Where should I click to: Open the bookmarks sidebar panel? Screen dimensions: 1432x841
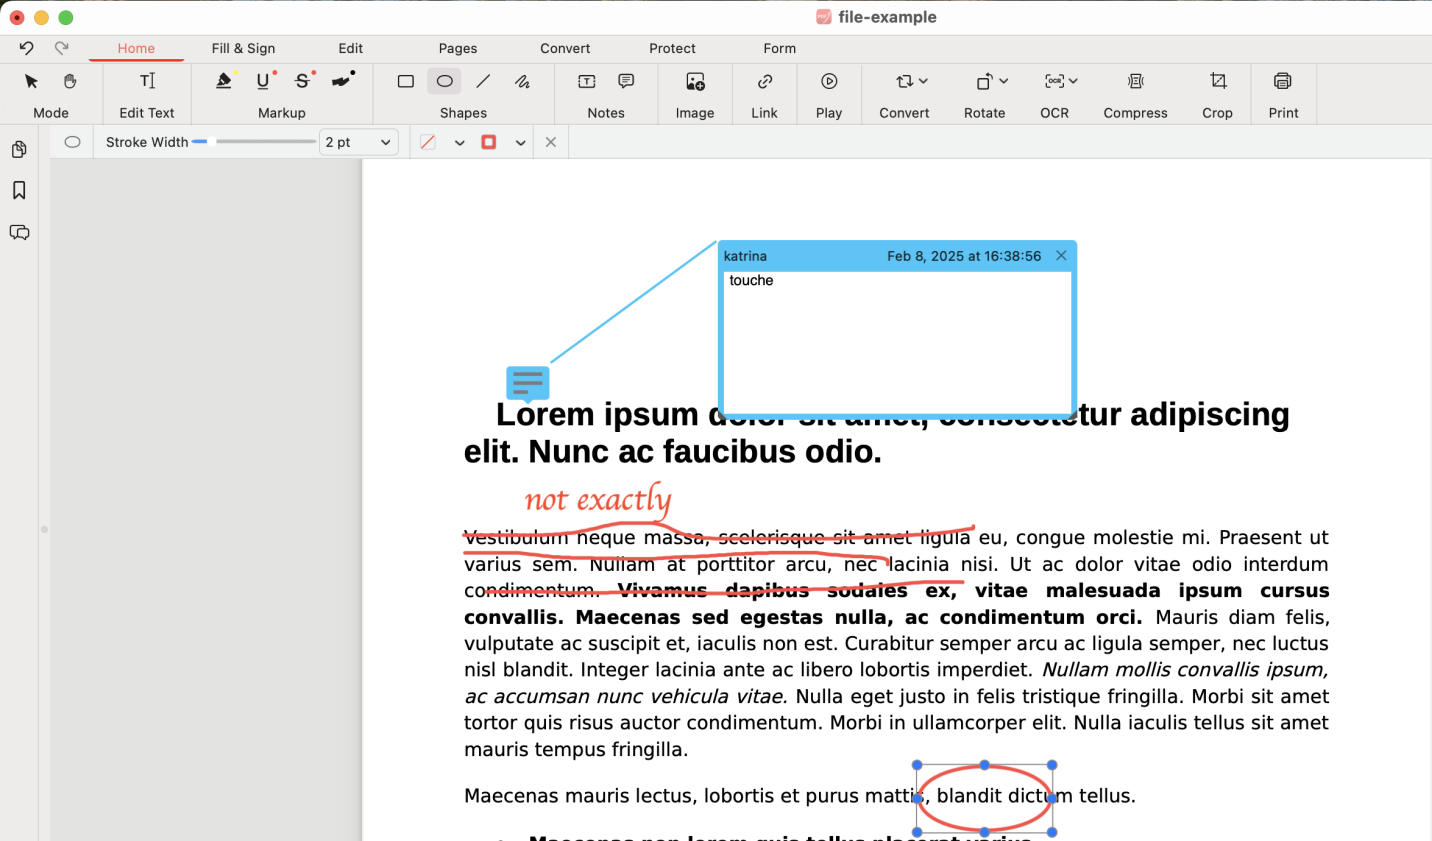pyautogui.click(x=19, y=190)
